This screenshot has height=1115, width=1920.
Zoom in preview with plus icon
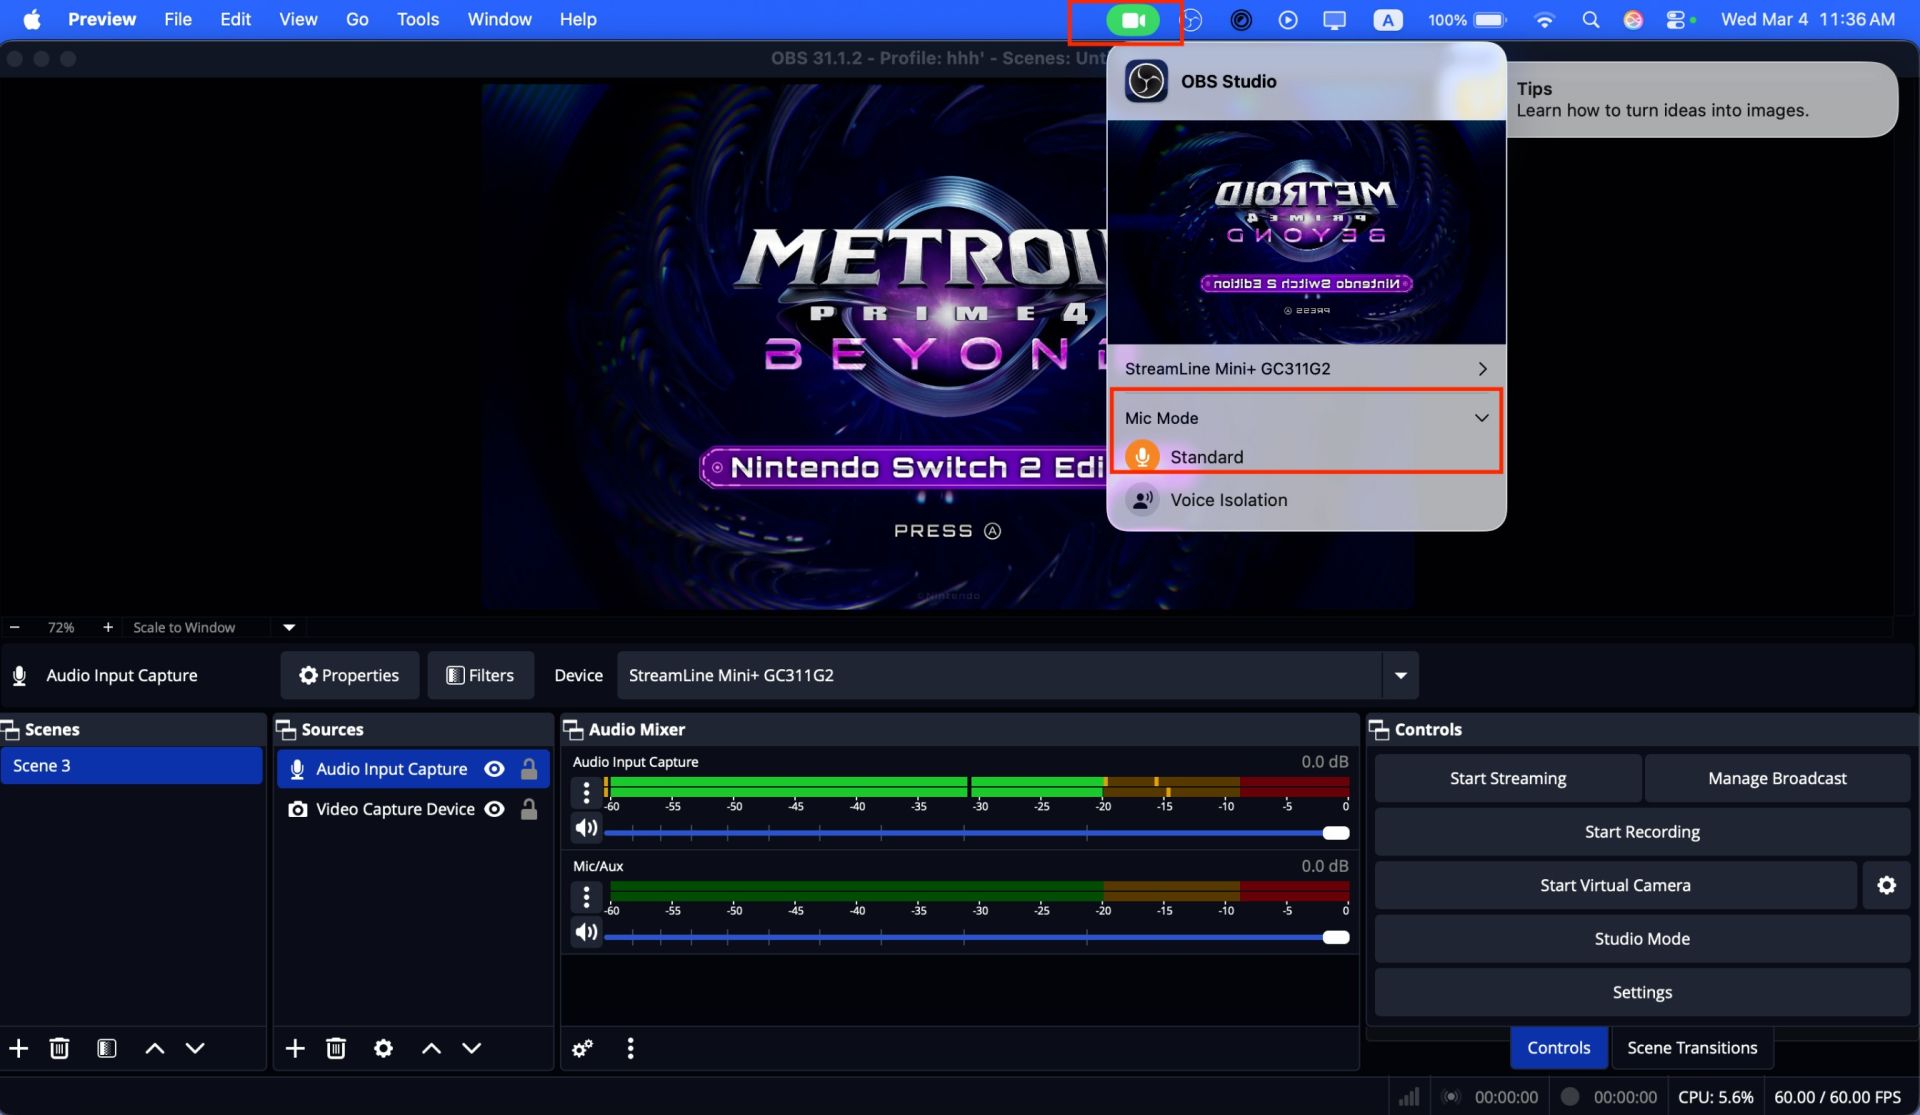tap(108, 627)
